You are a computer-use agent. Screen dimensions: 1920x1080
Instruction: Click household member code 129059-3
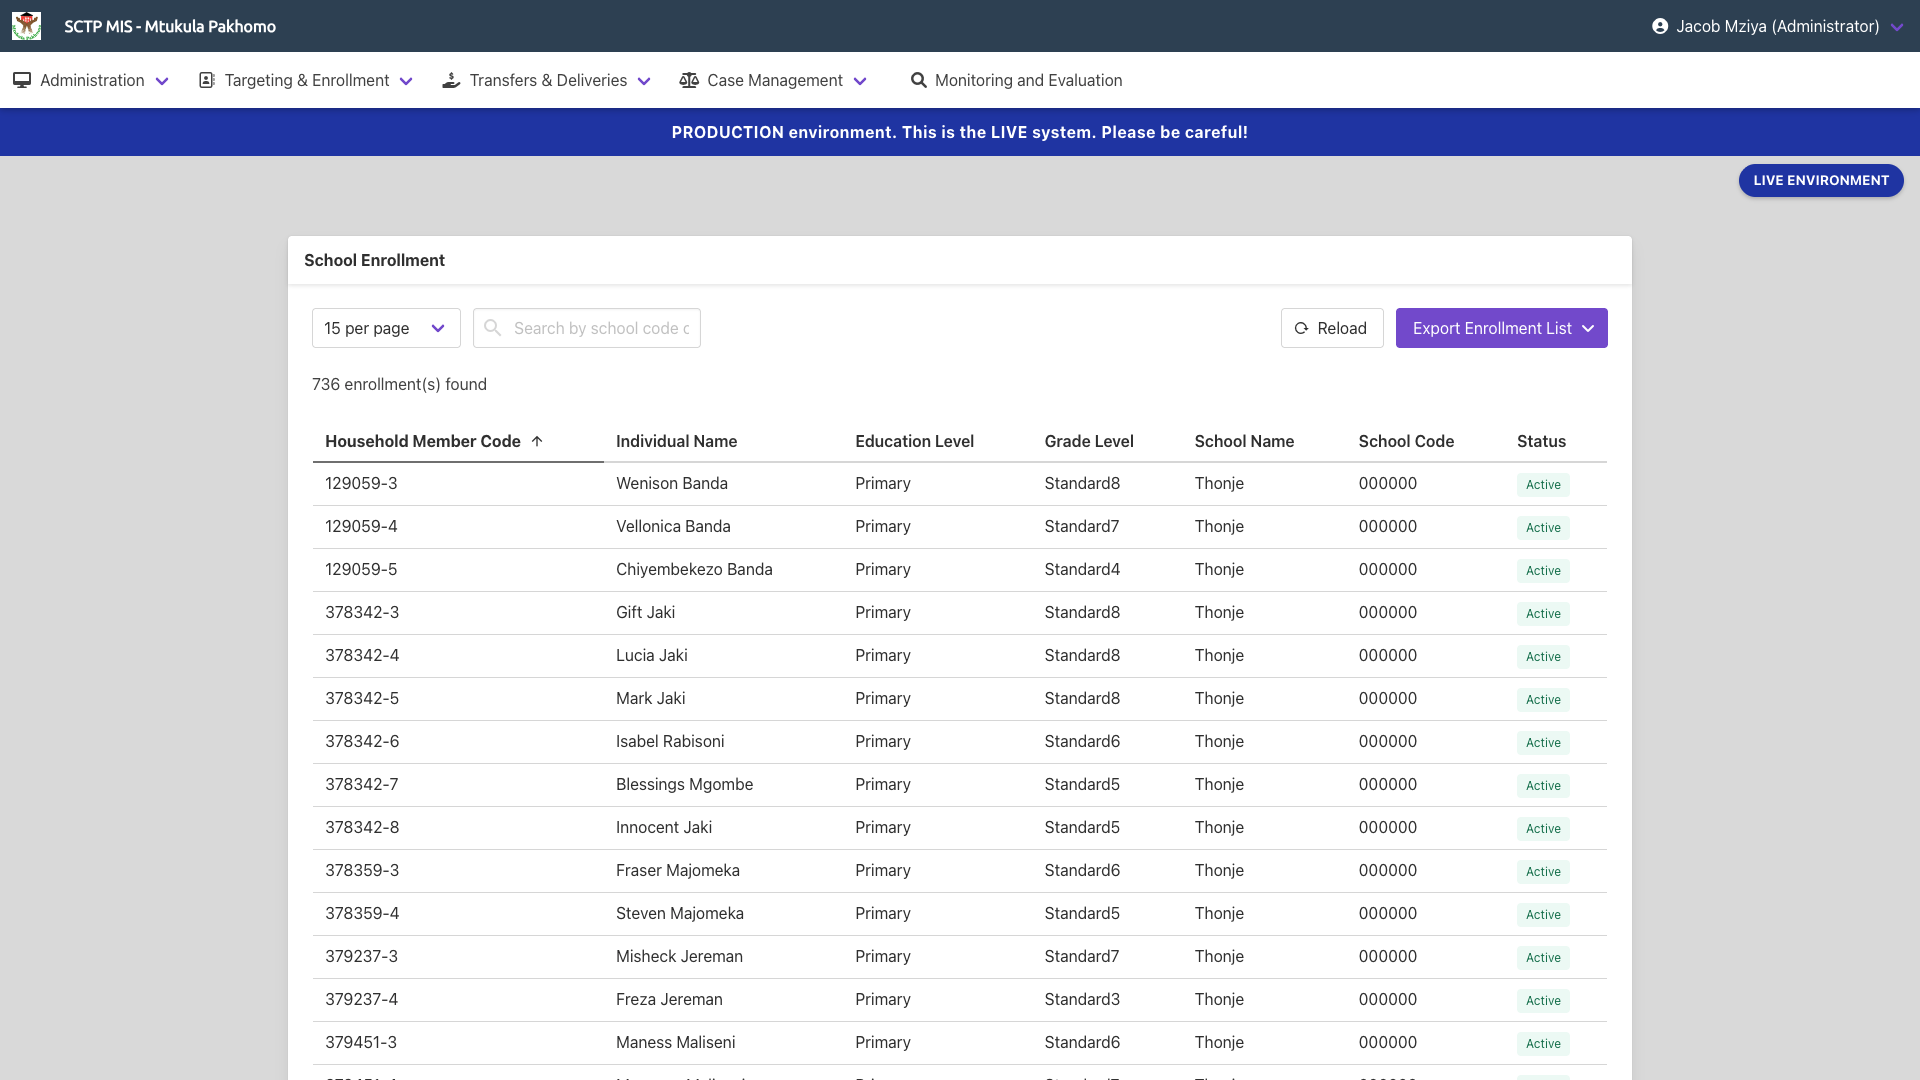click(361, 483)
